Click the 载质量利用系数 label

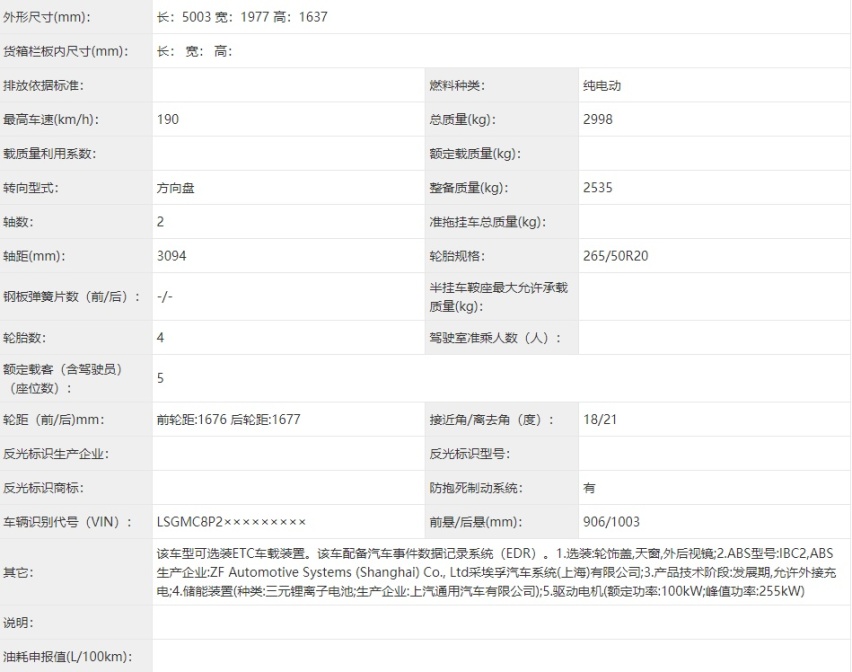pyautogui.click(x=49, y=154)
